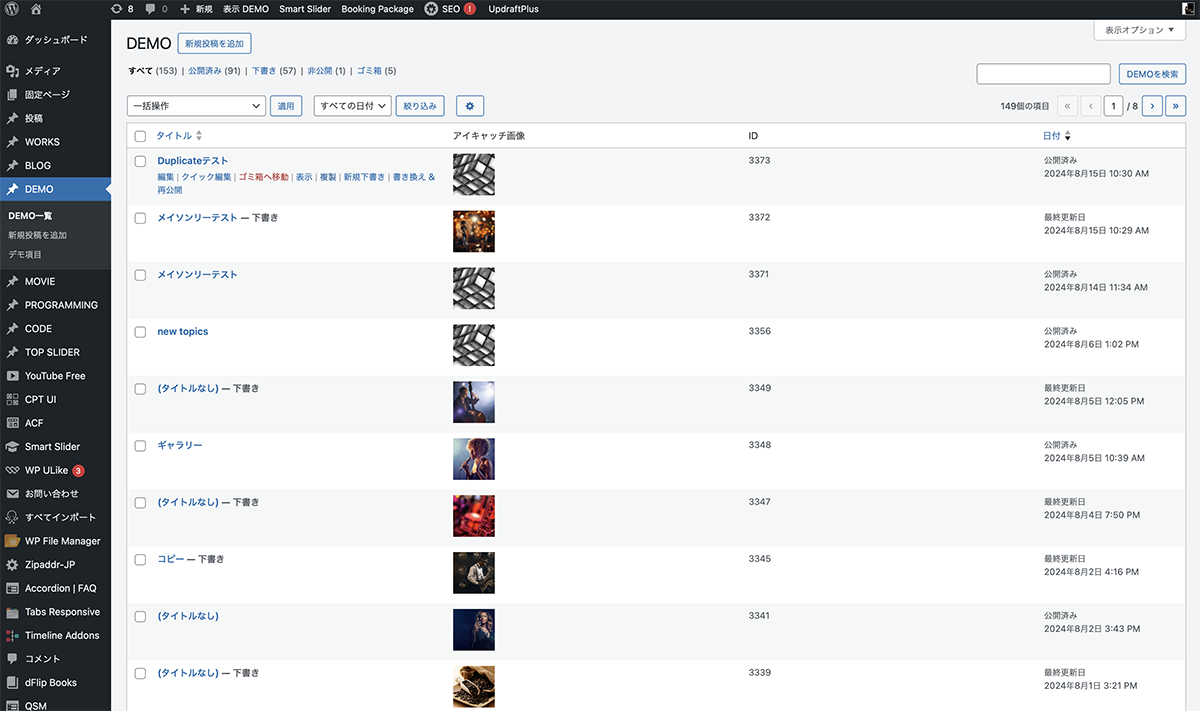
Task: Click the search input field
Action: click(1043, 74)
